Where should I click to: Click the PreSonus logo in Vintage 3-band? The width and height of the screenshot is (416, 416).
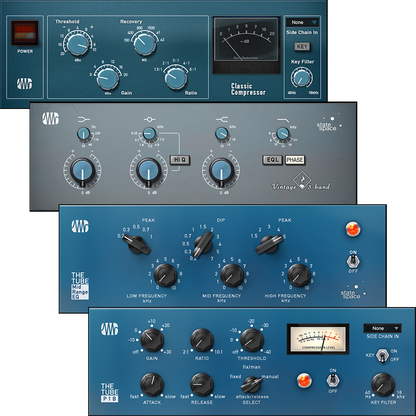(50, 119)
